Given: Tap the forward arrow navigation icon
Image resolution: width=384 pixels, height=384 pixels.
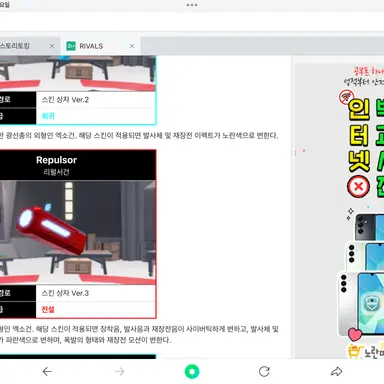Looking at the screenshot, I should click(x=119, y=371).
